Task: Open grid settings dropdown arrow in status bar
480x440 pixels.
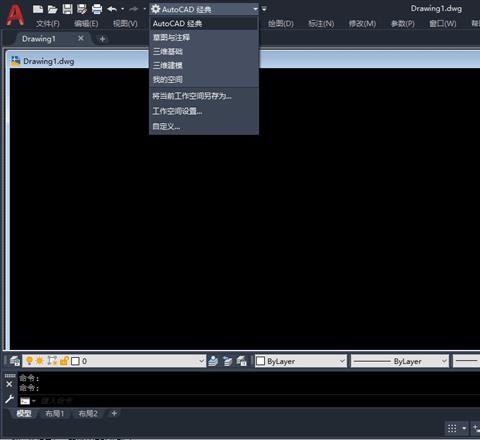Action: pyautogui.click(x=464, y=428)
